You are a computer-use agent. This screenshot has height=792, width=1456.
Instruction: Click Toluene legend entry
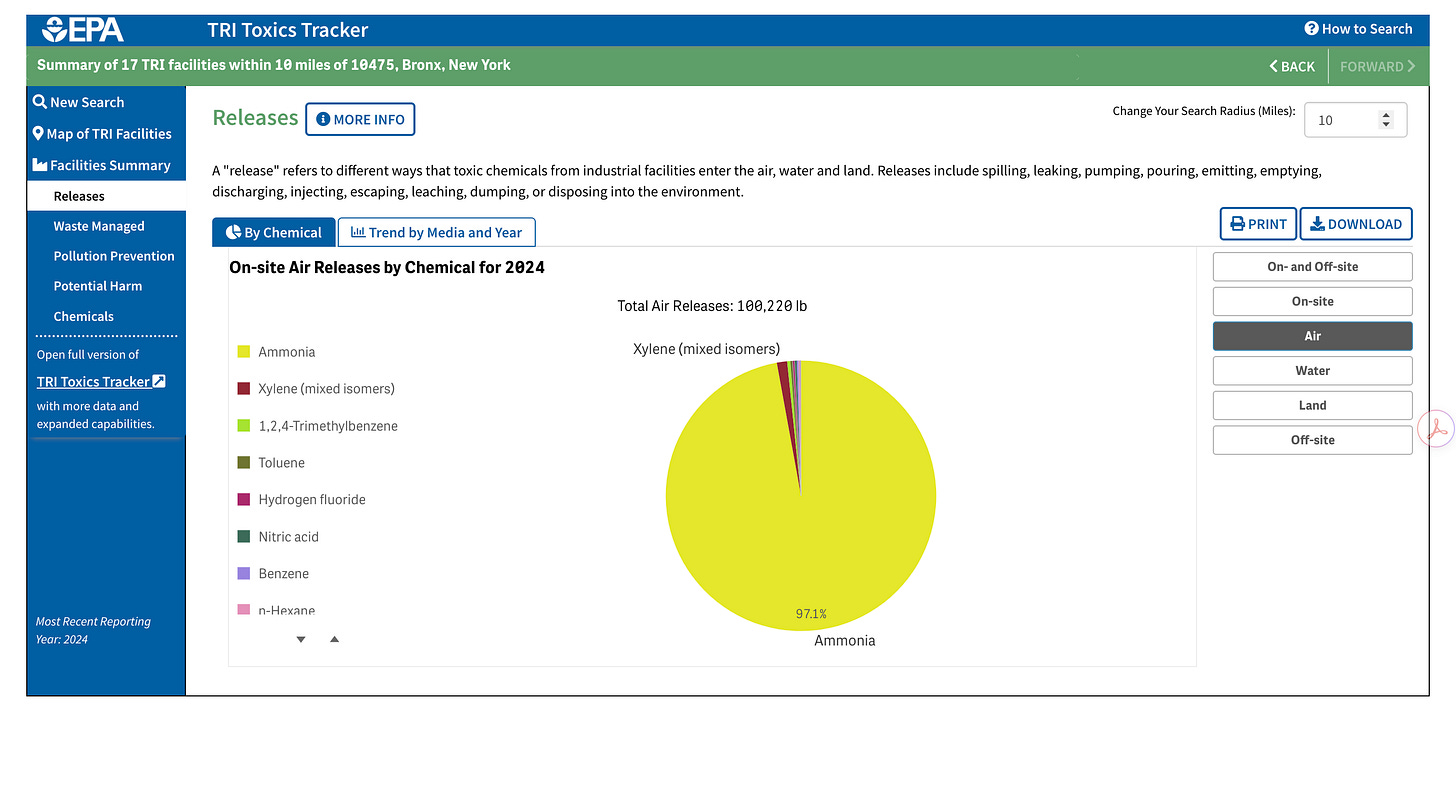tap(271, 463)
